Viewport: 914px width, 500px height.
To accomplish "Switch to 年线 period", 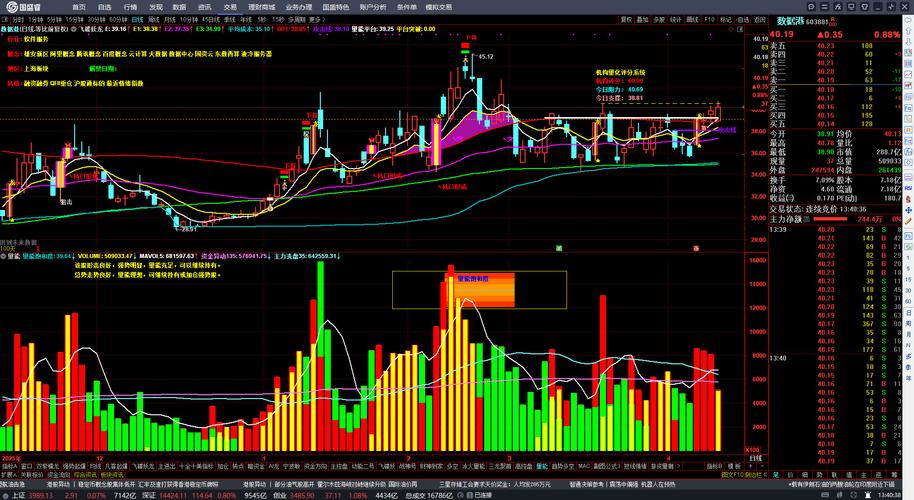I will (246, 19).
